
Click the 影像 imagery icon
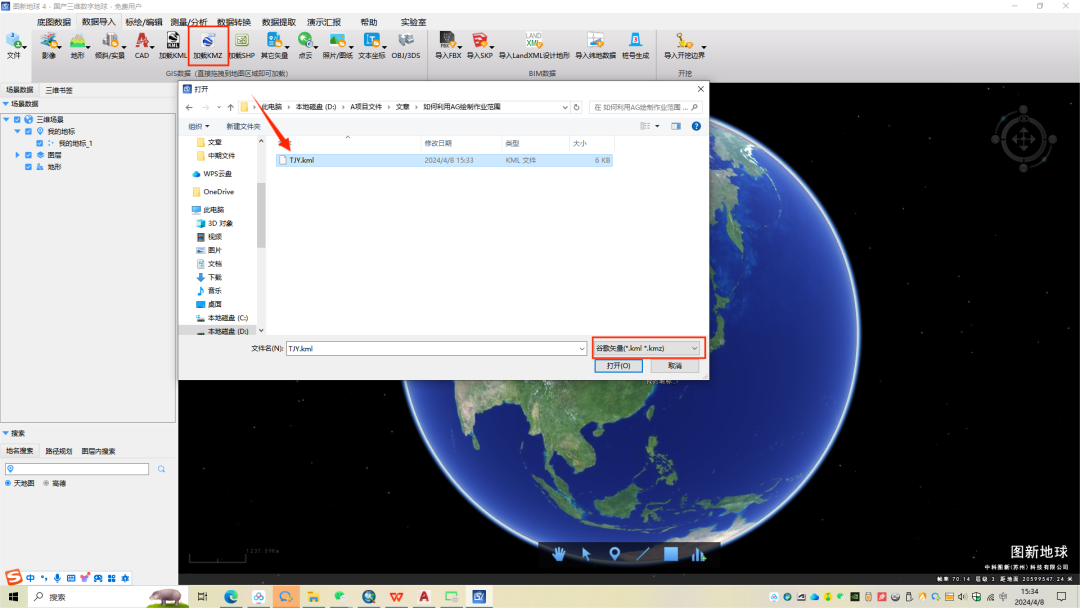click(x=48, y=45)
